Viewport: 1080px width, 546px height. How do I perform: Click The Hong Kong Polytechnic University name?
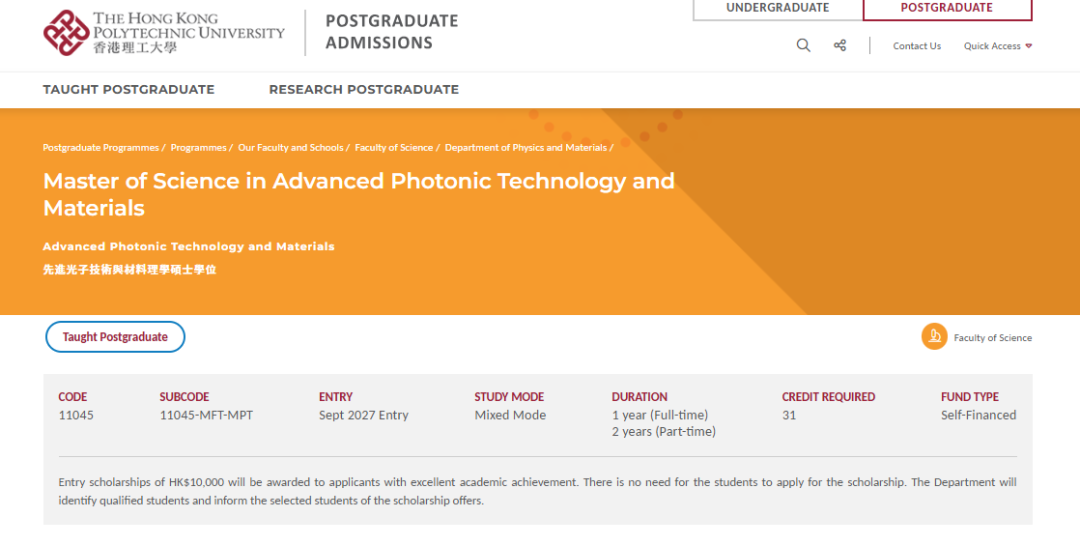point(189,32)
